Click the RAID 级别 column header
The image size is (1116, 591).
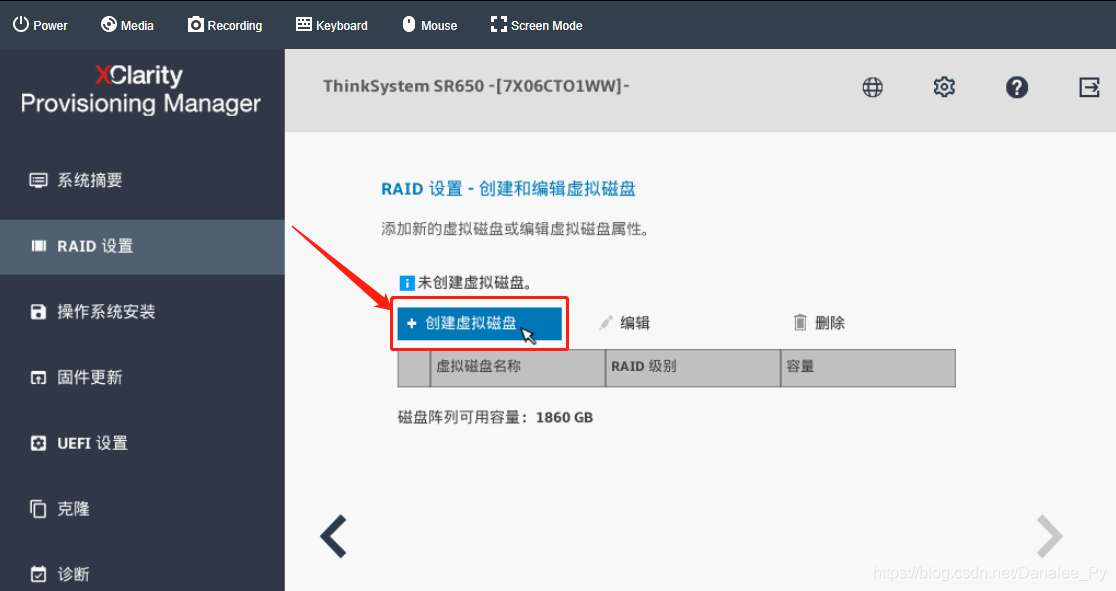click(x=693, y=367)
